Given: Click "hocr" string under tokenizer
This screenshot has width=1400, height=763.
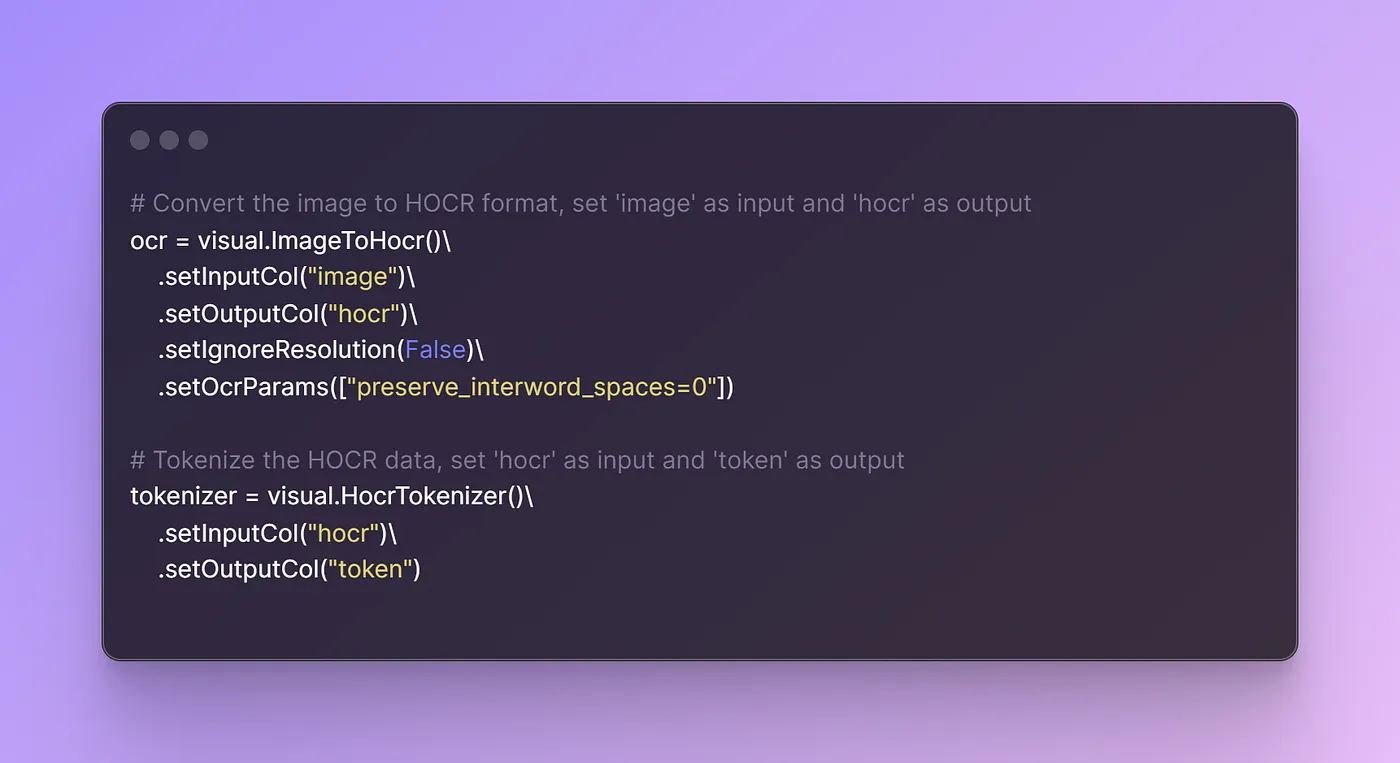Looking at the screenshot, I should point(345,533).
